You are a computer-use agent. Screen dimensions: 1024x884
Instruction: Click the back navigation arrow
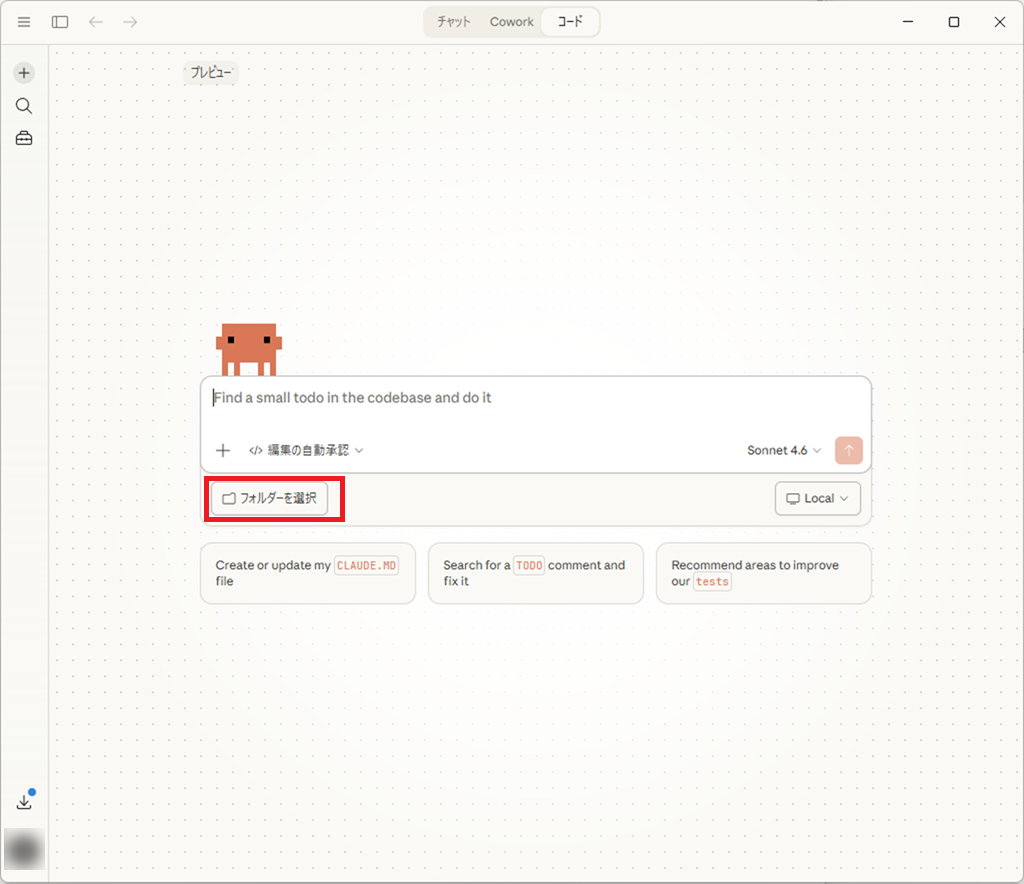96,22
